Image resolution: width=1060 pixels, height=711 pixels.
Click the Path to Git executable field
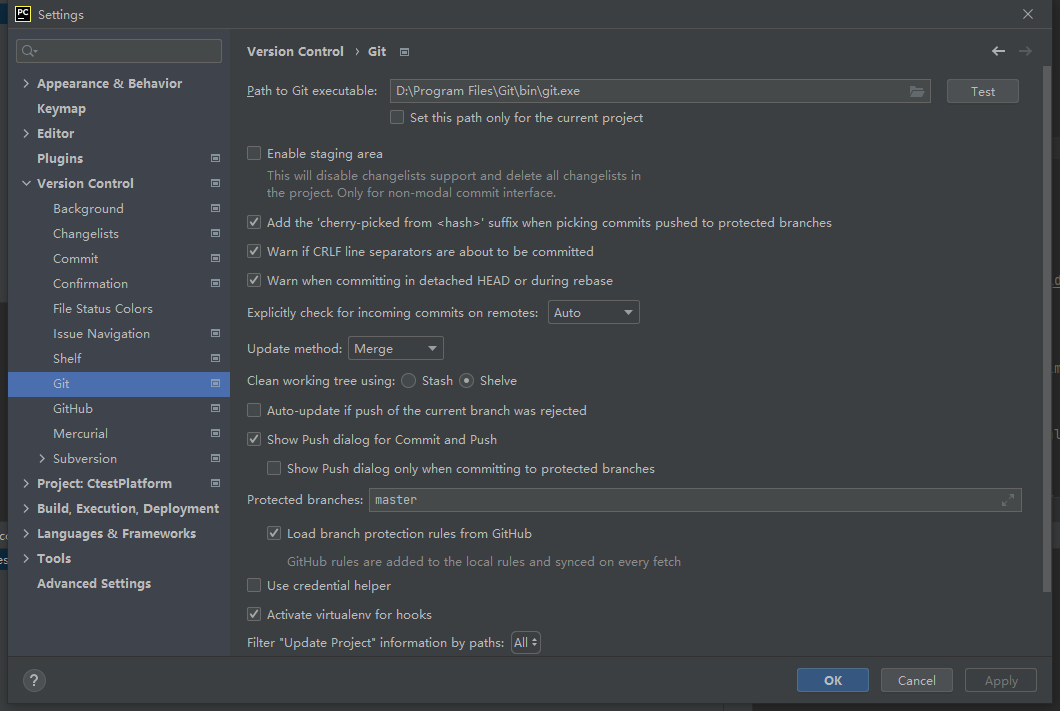[x=645, y=91]
